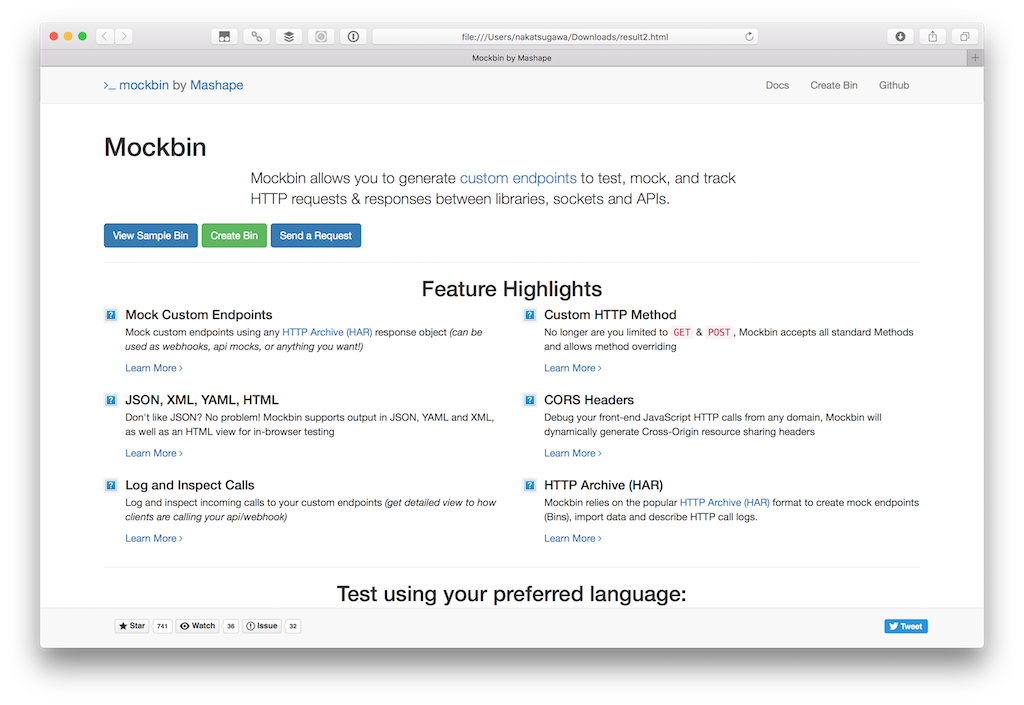The width and height of the screenshot is (1024, 705).
Task: Go forward with Safari's forward arrow
Action: pos(123,37)
